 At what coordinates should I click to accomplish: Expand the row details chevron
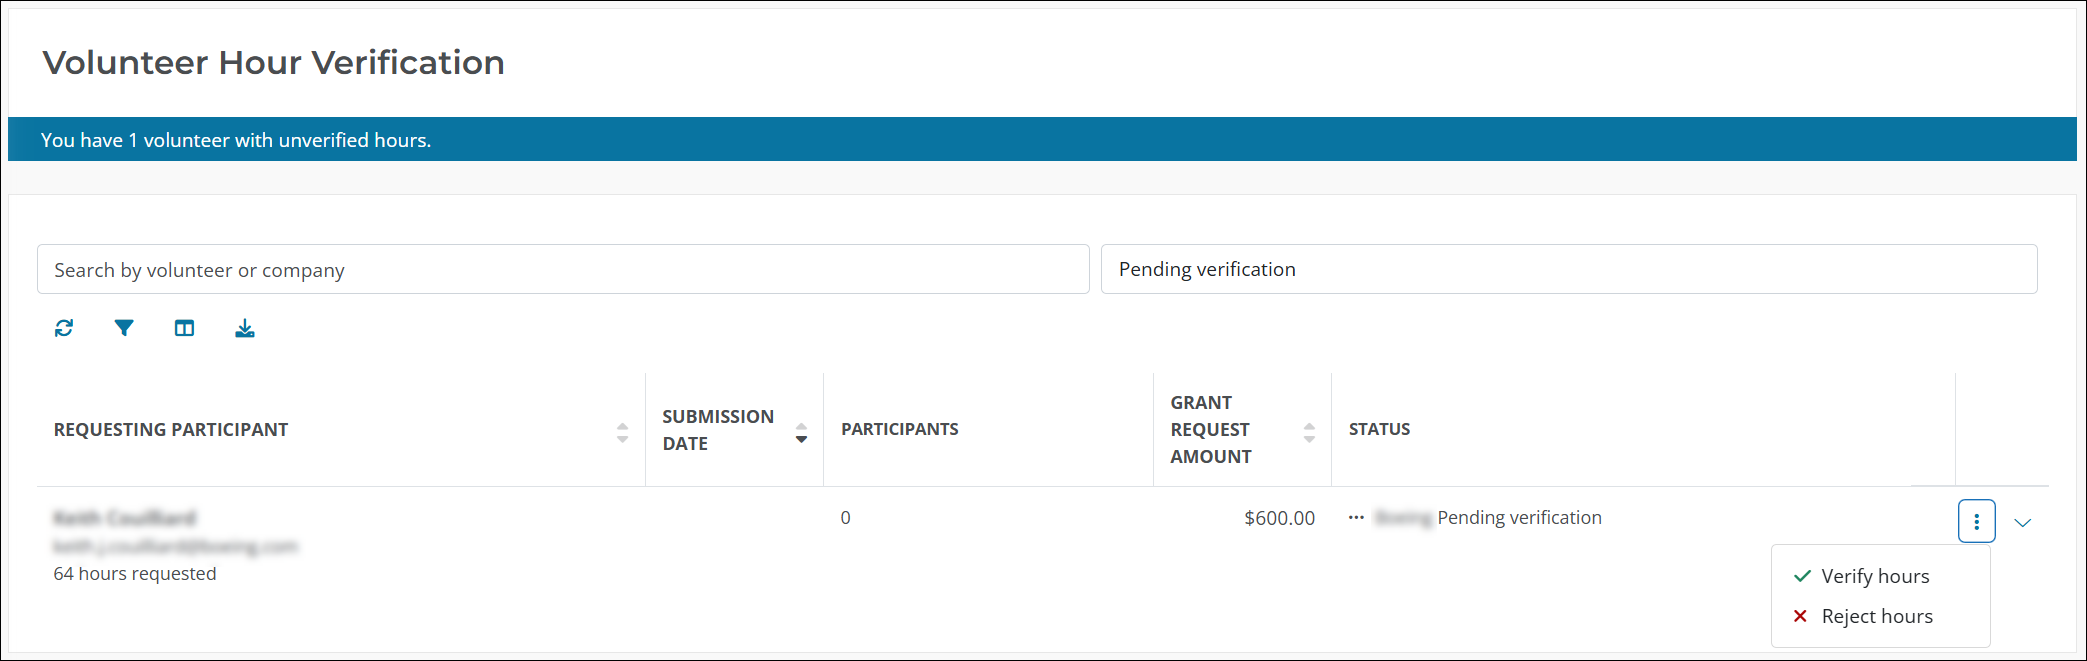pyautogui.click(x=2023, y=522)
